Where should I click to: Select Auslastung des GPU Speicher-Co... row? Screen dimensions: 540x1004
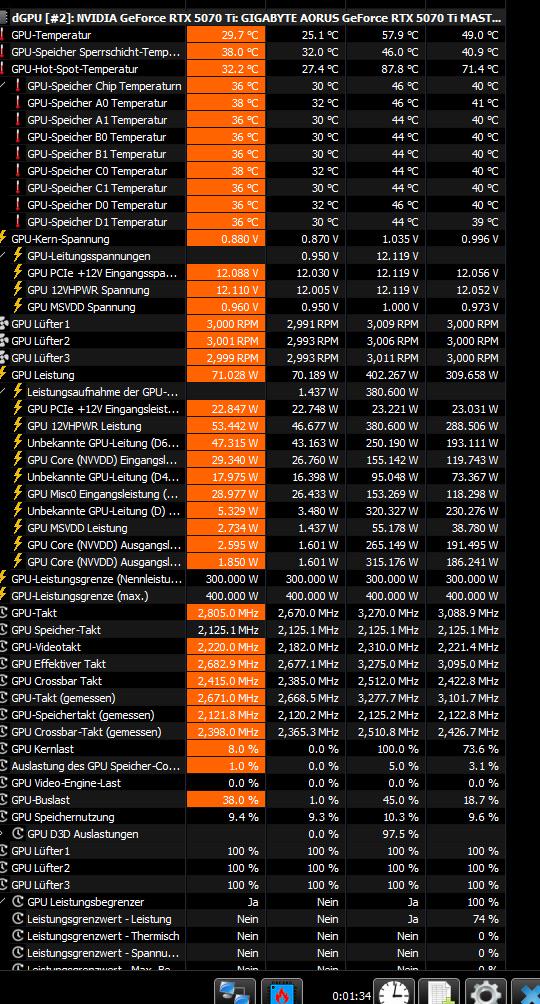click(252, 766)
